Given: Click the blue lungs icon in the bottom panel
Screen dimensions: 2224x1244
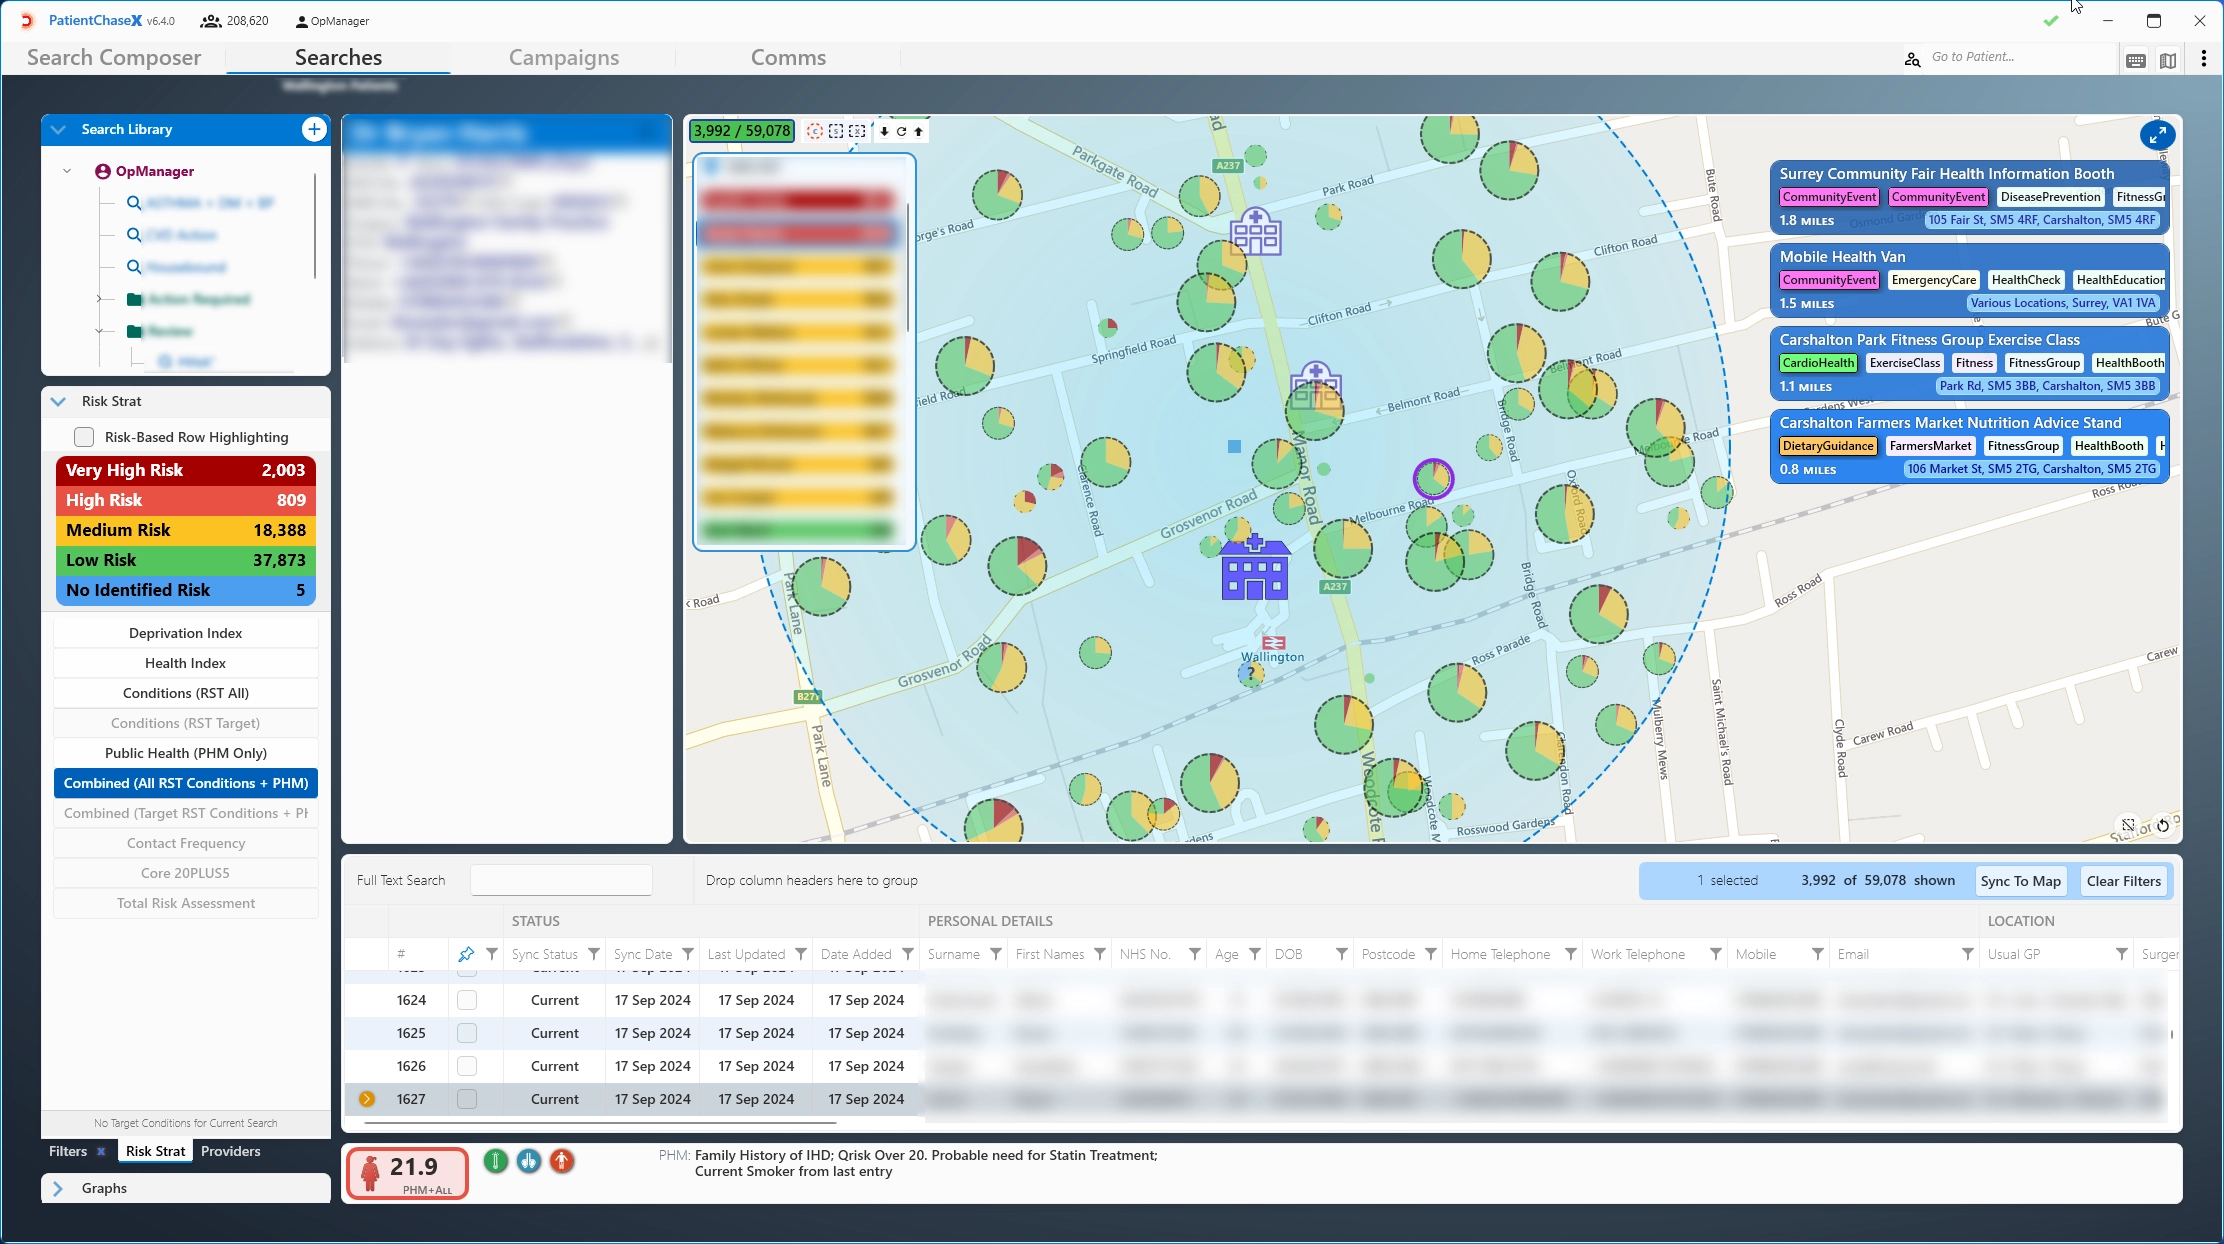Looking at the screenshot, I should [x=529, y=1162].
